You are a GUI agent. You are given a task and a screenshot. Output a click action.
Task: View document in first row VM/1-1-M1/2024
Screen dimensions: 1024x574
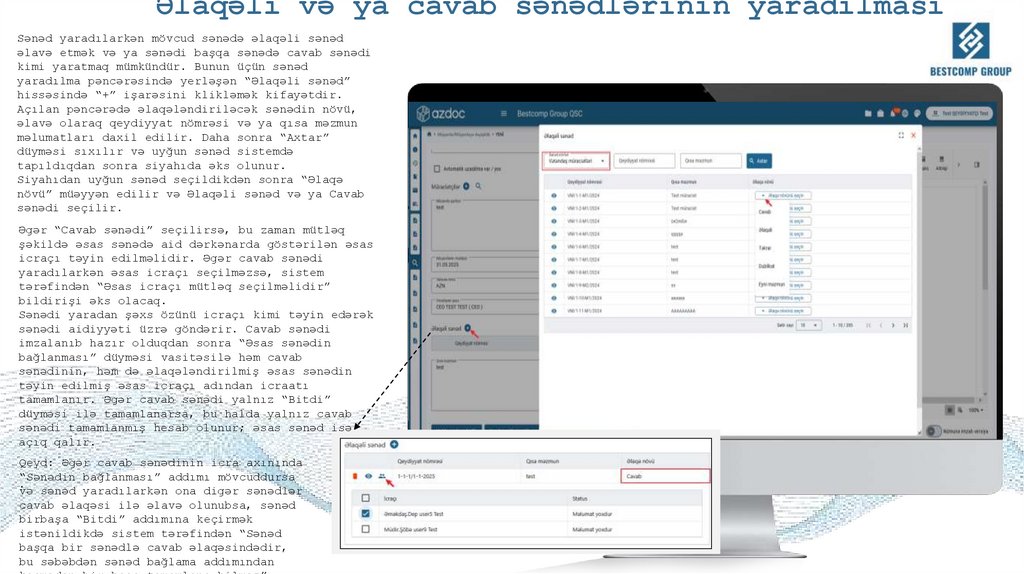click(554, 195)
